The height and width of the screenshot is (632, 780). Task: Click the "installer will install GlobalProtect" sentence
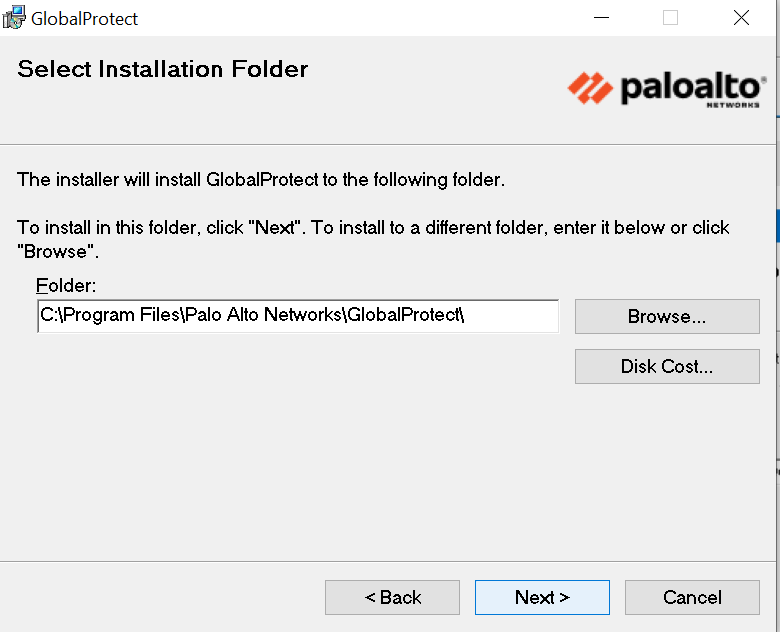(x=261, y=180)
